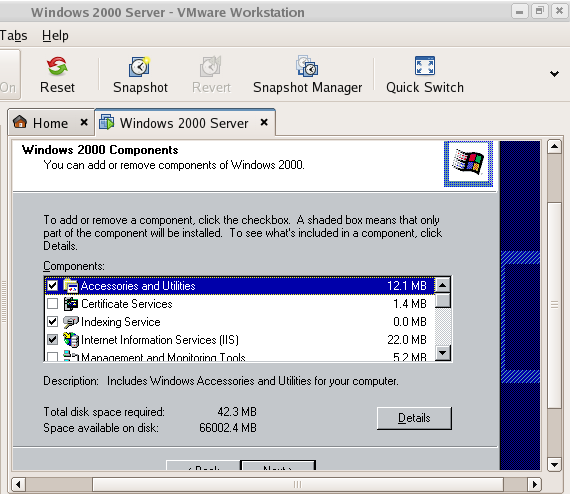Take a Snapshot from toolbar
The width and height of the screenshot is (570, 494).
[140, 75]
